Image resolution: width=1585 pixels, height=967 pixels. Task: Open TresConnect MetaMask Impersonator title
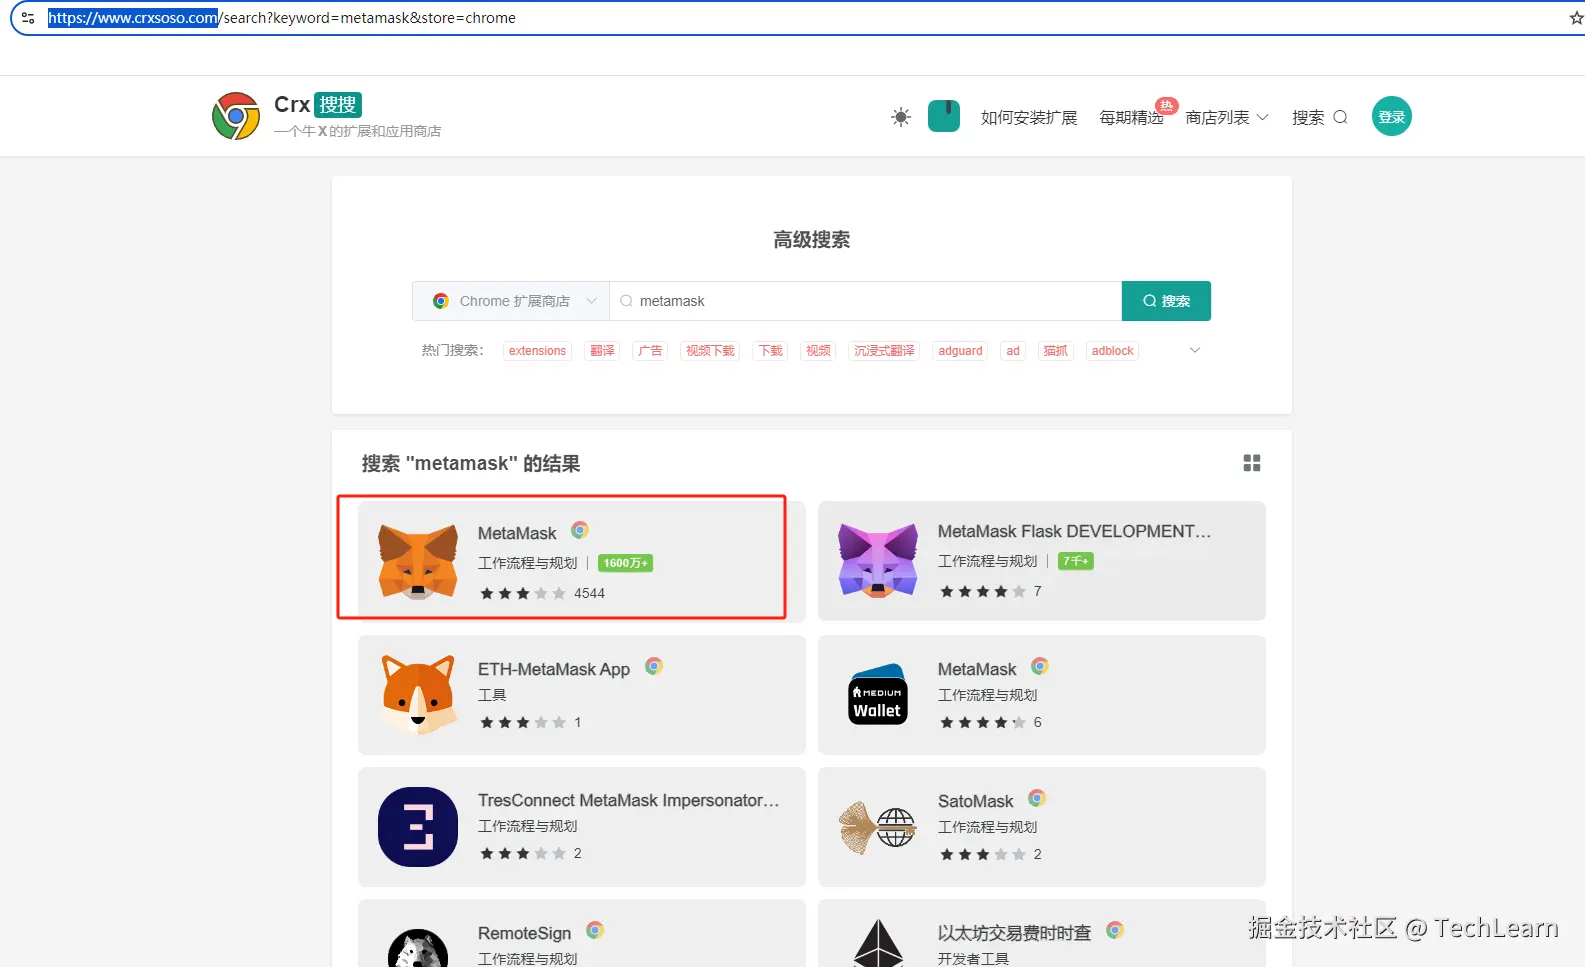[628, 800]
